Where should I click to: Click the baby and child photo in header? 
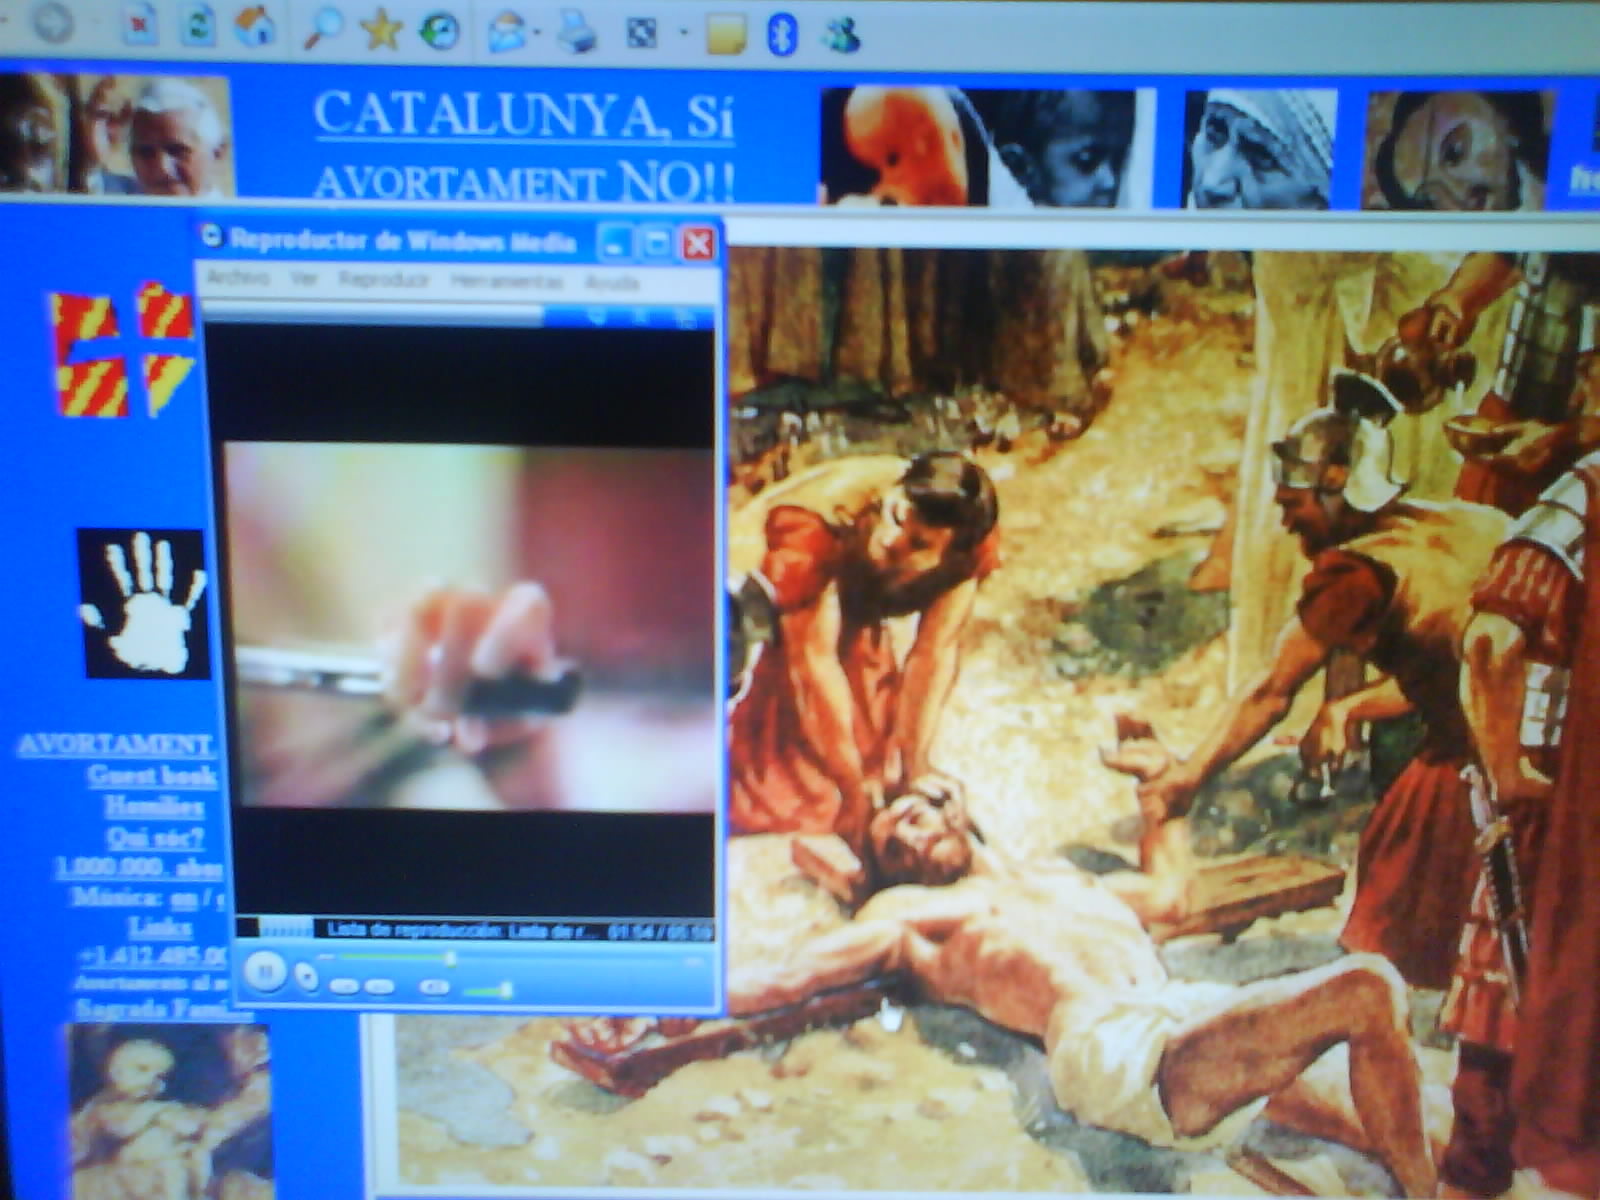[x=978, y=148]
